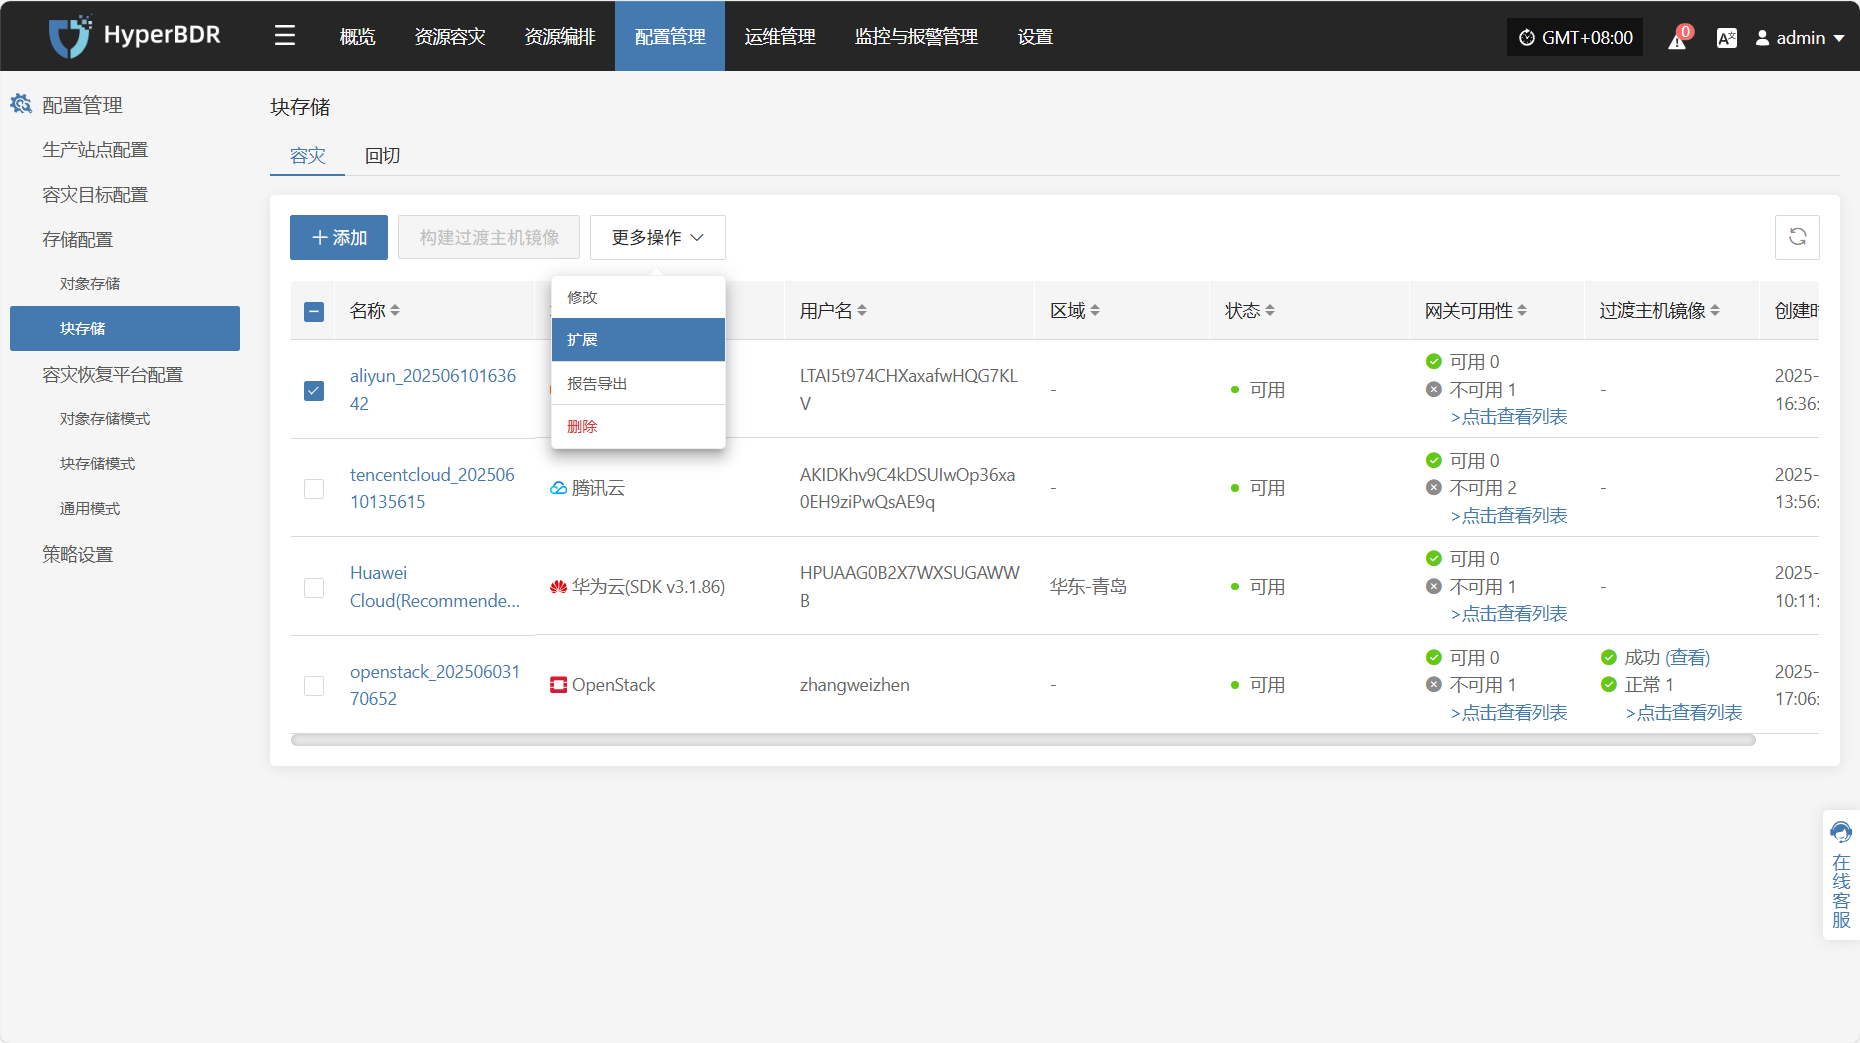Select 通用模式 in the sidebar
Image resolution: width=1860 pixels, height=1043 pixels.
click(90, 509)
